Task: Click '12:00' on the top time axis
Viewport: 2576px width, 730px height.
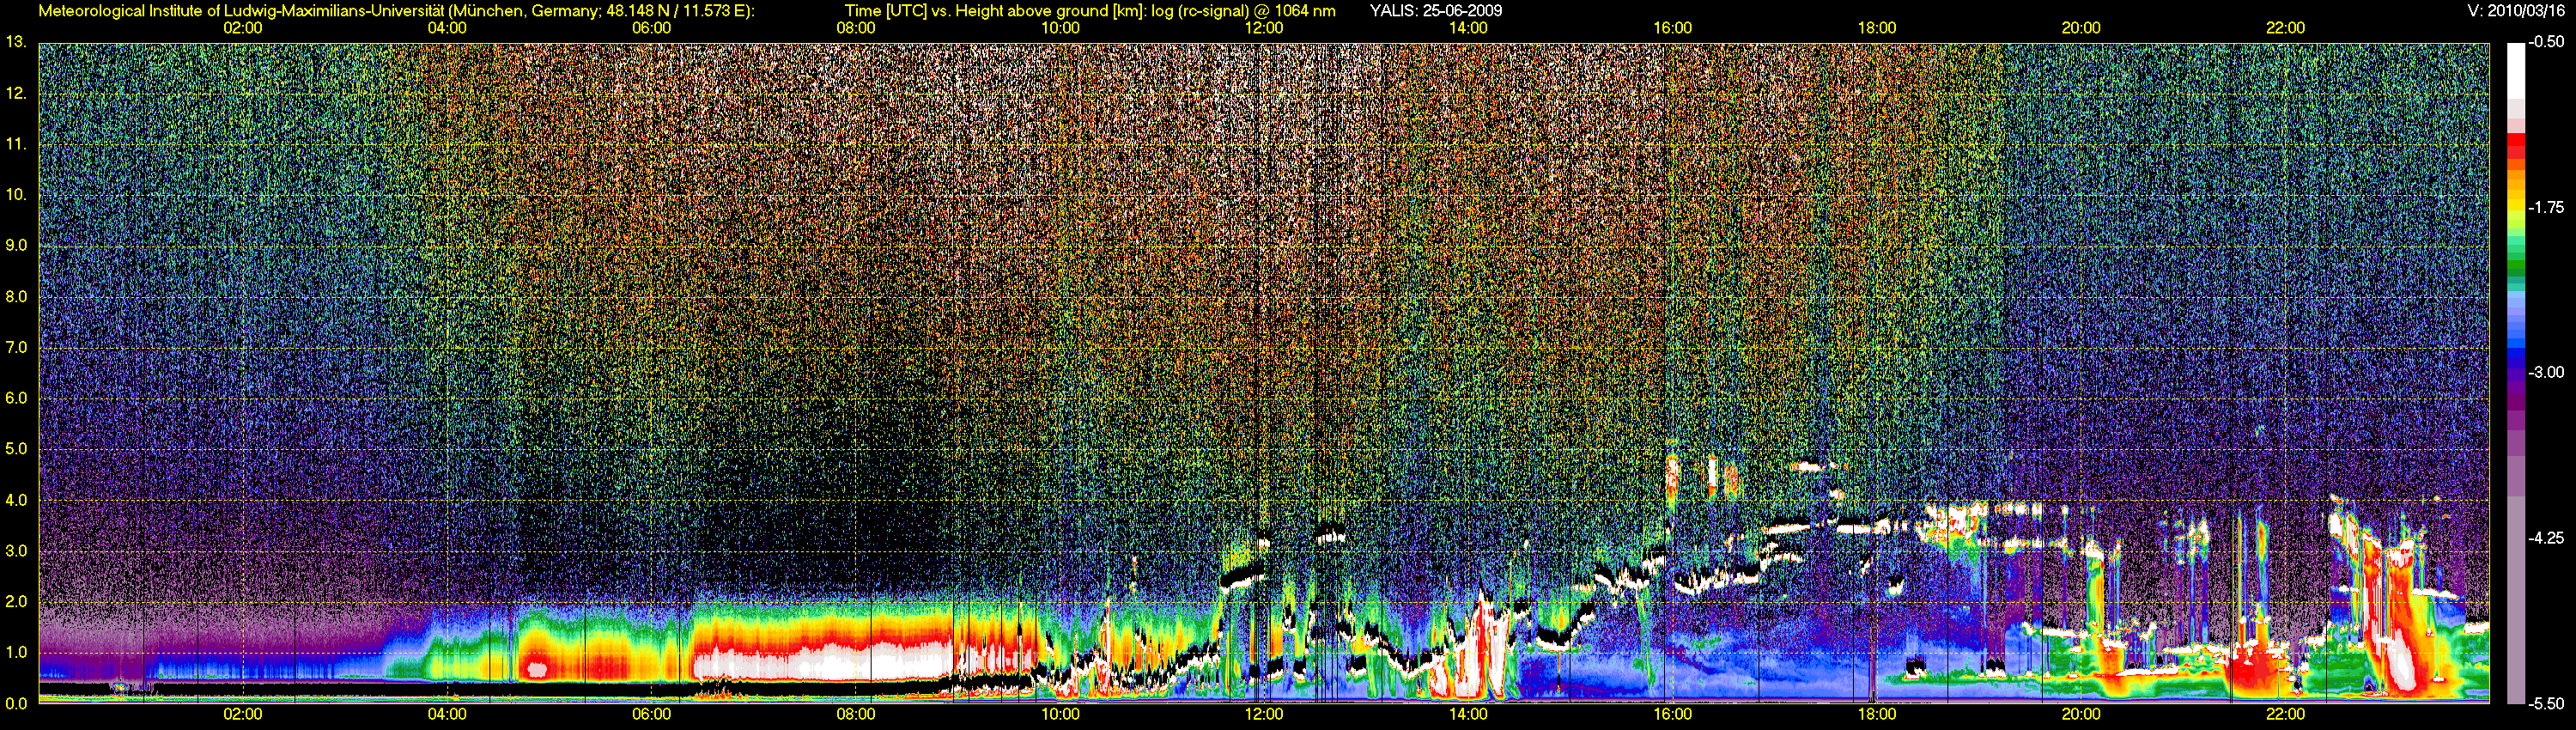Action: click(1264, 28)
